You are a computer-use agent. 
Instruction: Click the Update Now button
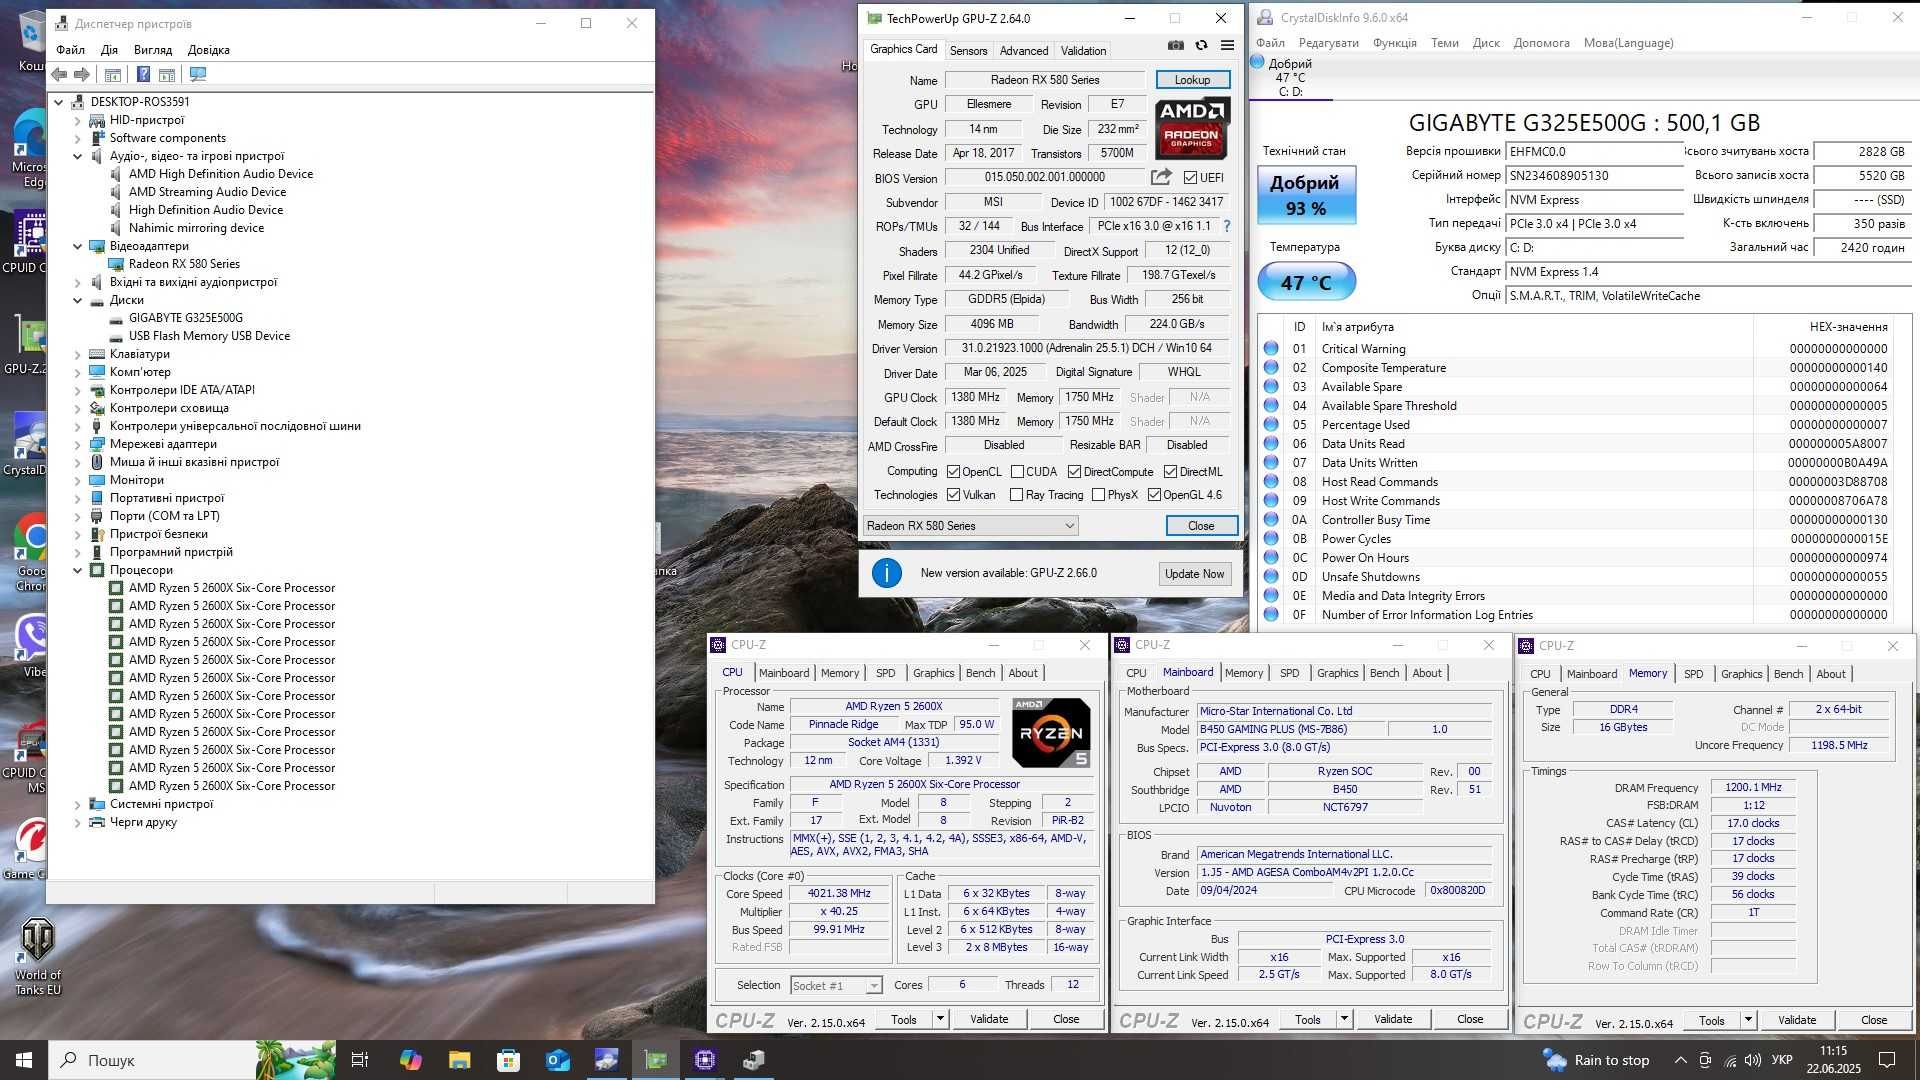tap(1194, 574)
